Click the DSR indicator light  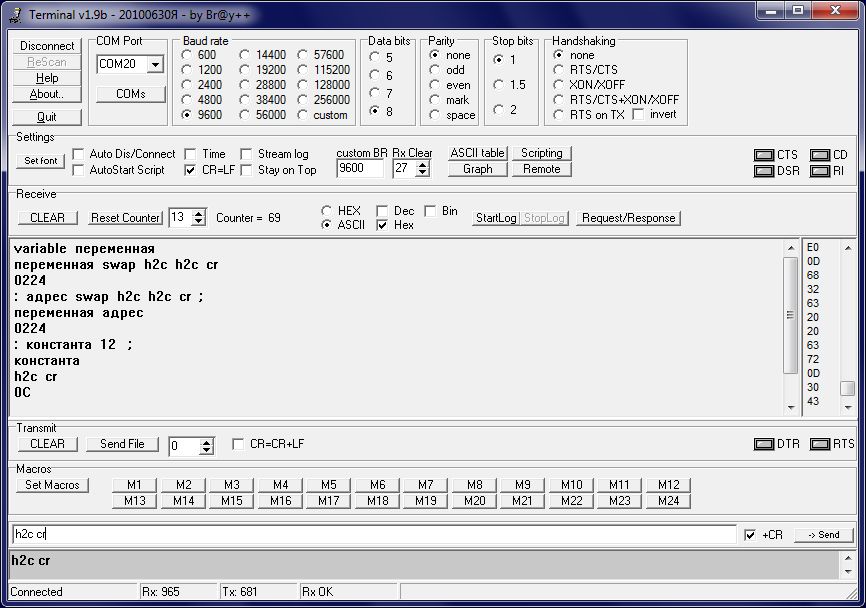coord(764,171)
